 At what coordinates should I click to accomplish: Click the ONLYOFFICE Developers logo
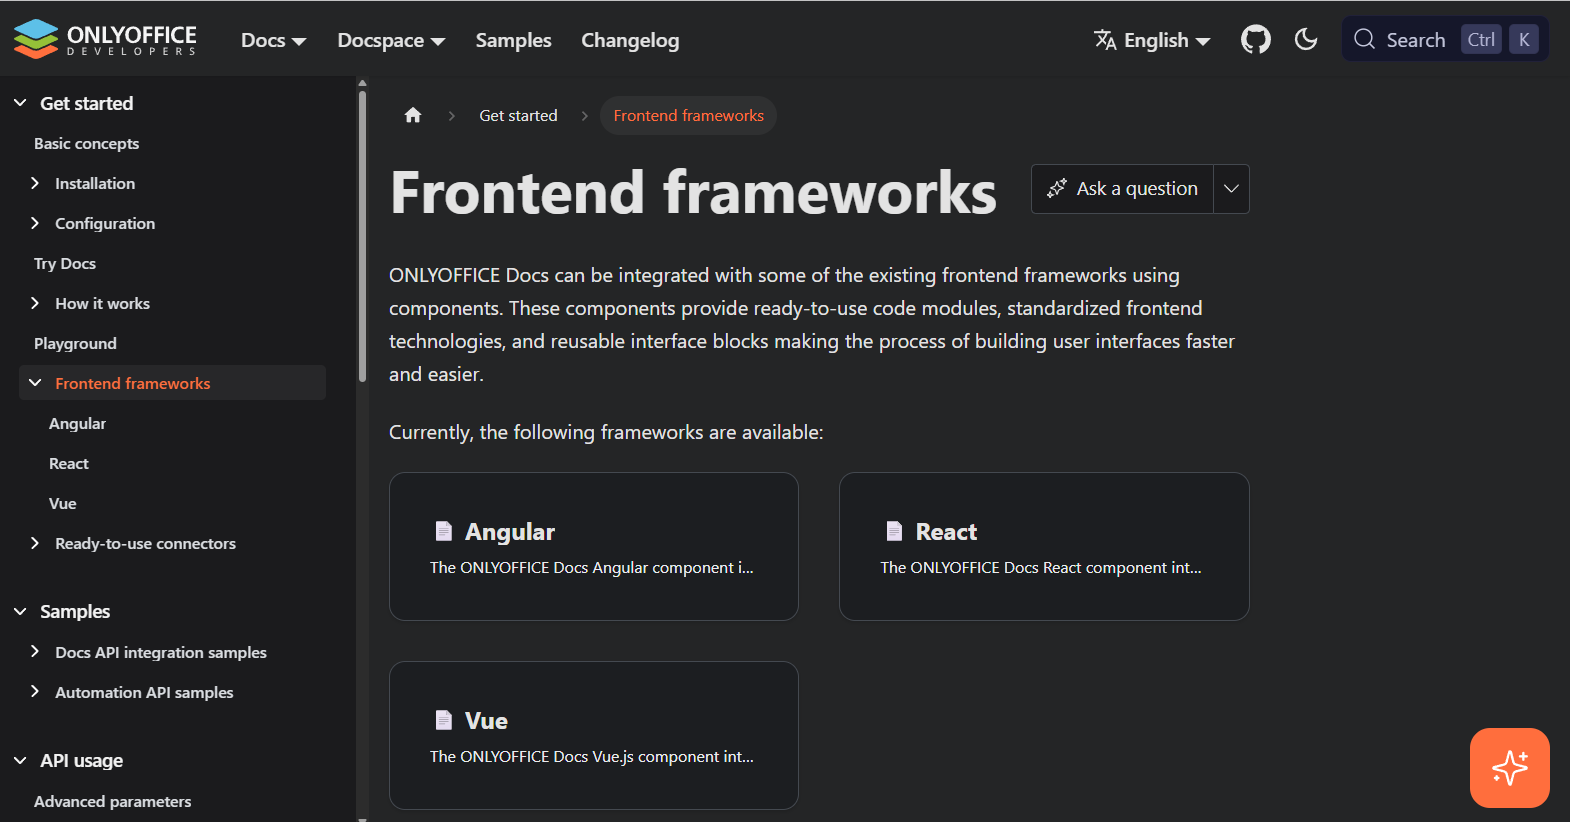tap(104, 39)
